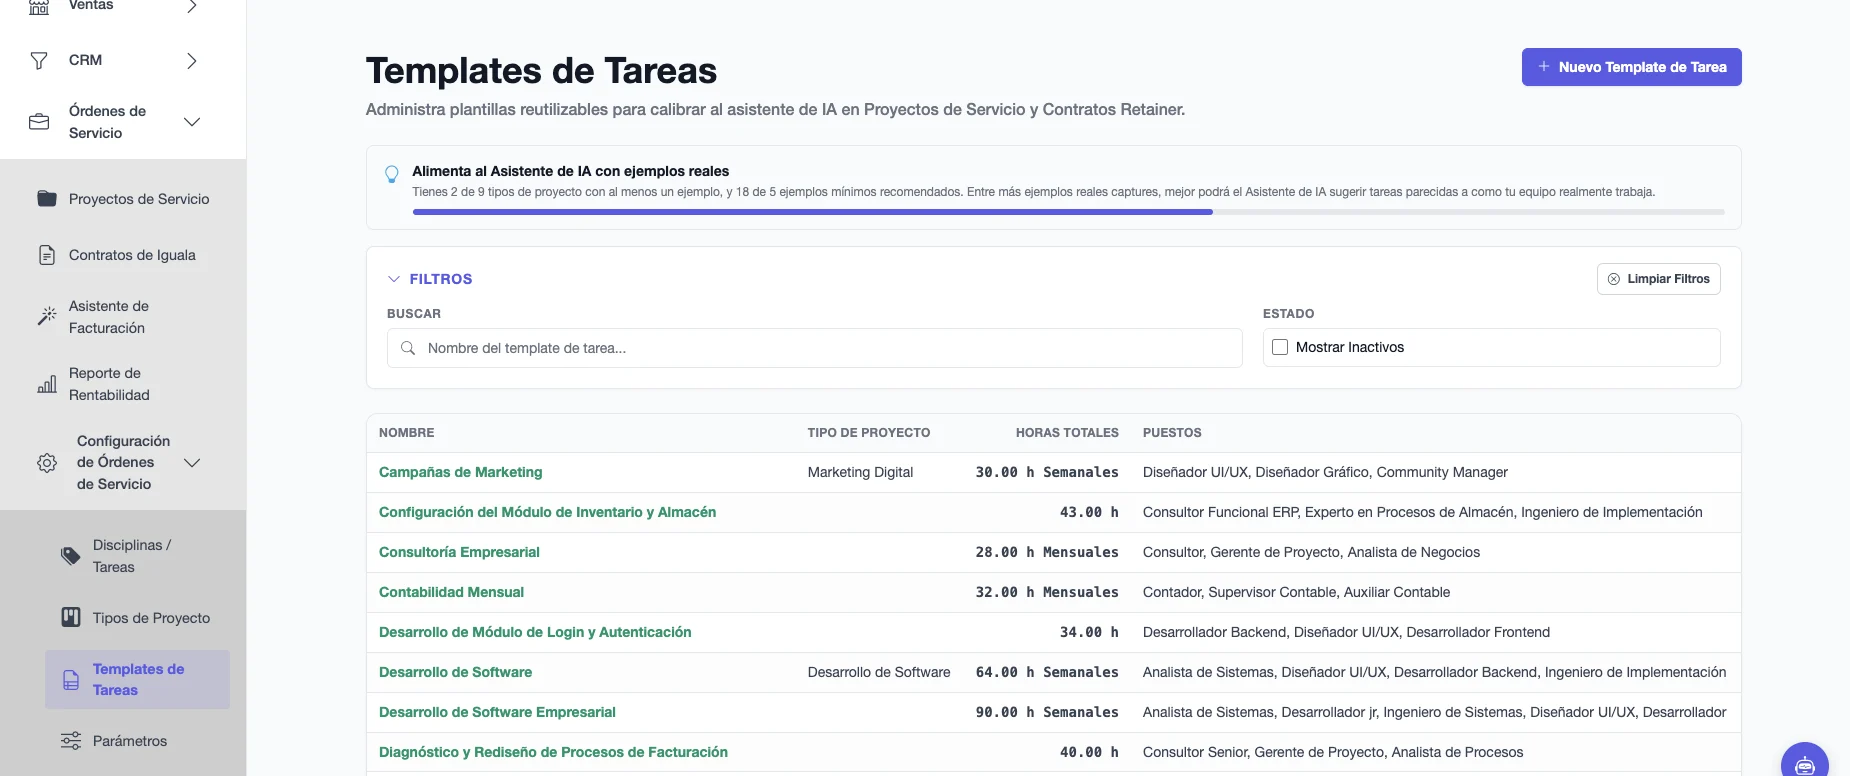
Task: Open the Campañas de Marketing template
Action: [x=460, y=472]
